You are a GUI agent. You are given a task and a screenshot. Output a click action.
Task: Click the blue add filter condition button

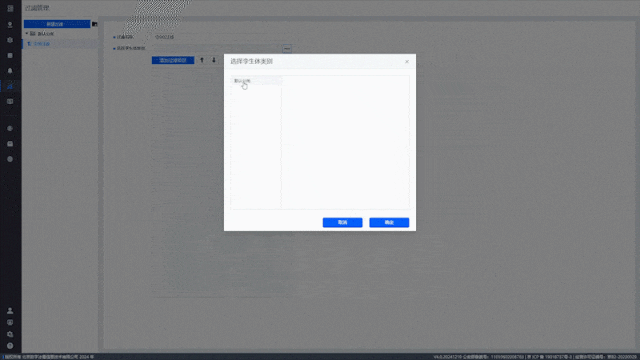(x=173, y=60)
